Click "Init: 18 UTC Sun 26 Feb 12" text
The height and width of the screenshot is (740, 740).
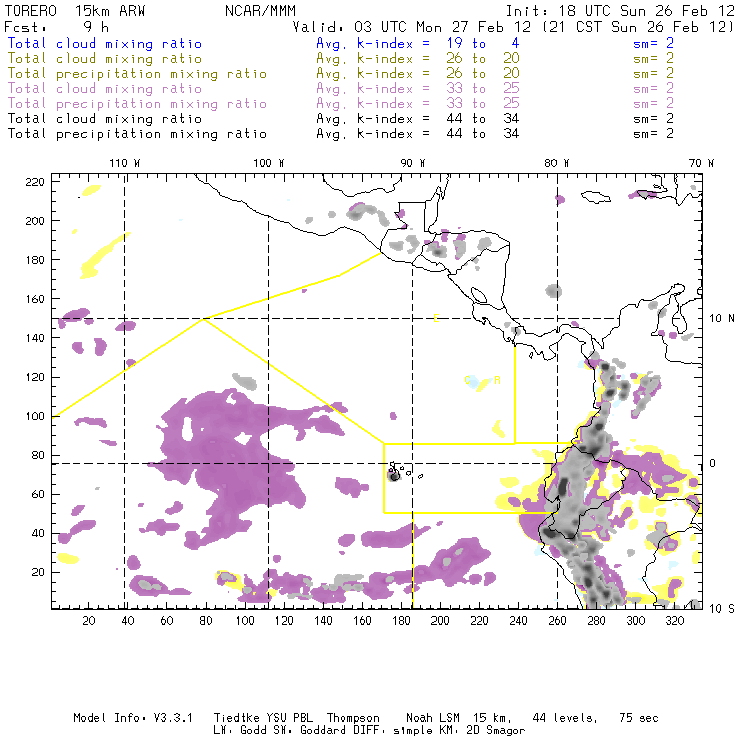tap(621, 11)
